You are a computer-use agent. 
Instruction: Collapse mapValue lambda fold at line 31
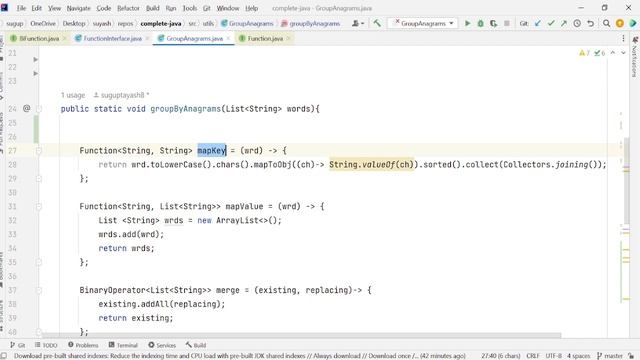39,207
